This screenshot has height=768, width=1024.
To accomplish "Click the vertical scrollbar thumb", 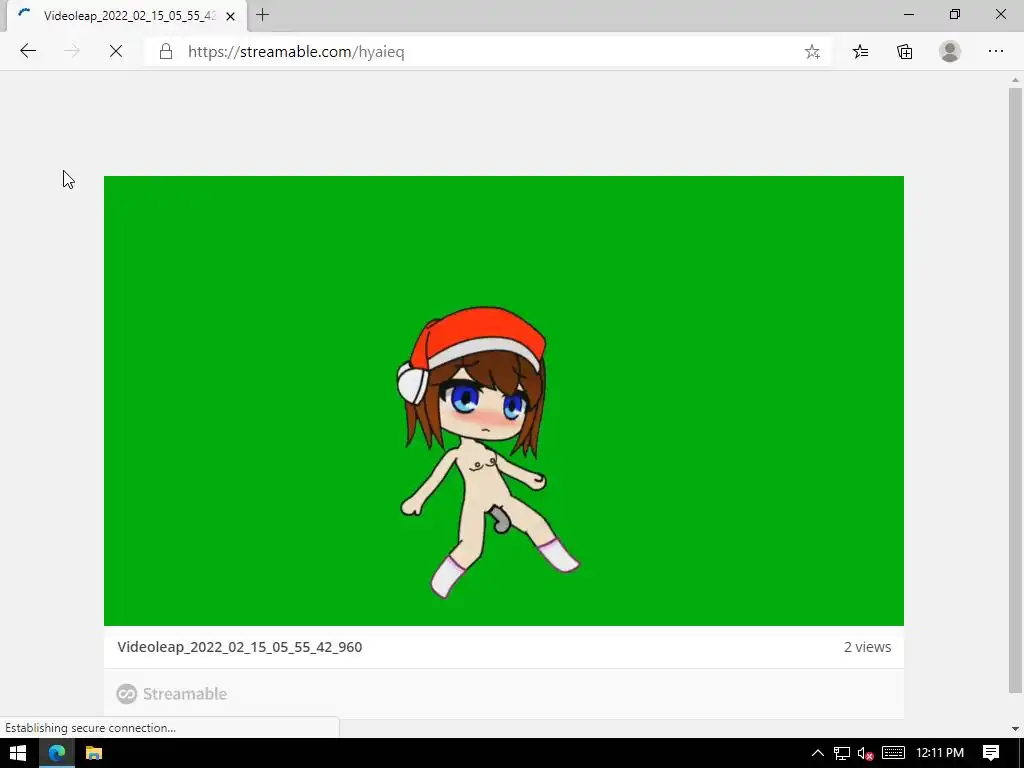I will click(1015, 391).
